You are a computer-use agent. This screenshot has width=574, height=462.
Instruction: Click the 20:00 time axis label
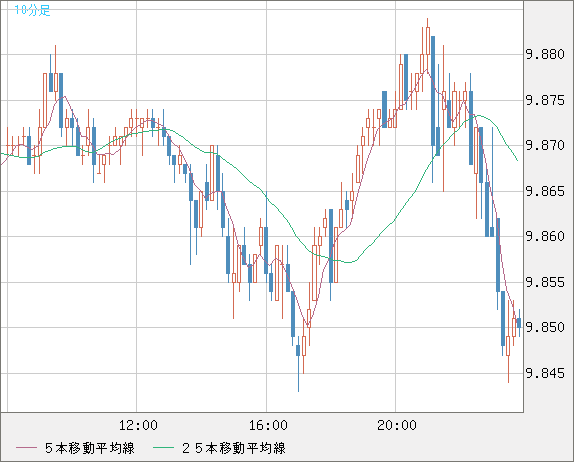[x=397, y=425]
